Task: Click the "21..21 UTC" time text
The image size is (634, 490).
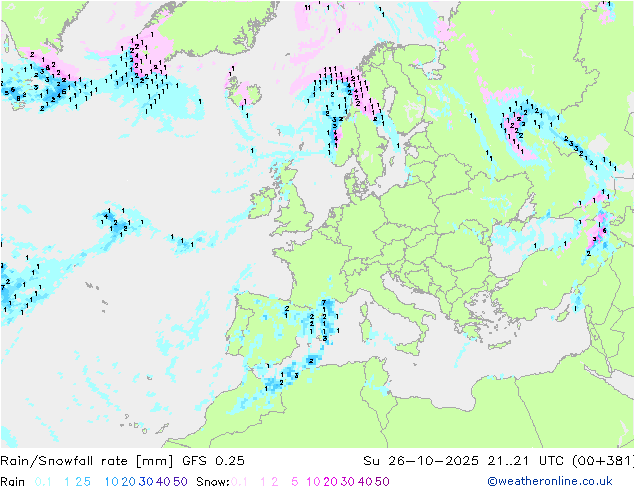Action: tap(526, 461)
